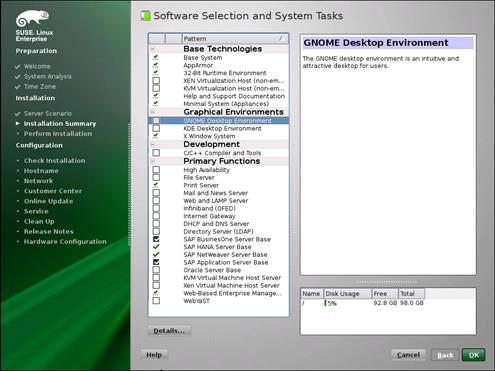Click the Name column header in disk table
The image size is (495, 371).
coord(312,294)
